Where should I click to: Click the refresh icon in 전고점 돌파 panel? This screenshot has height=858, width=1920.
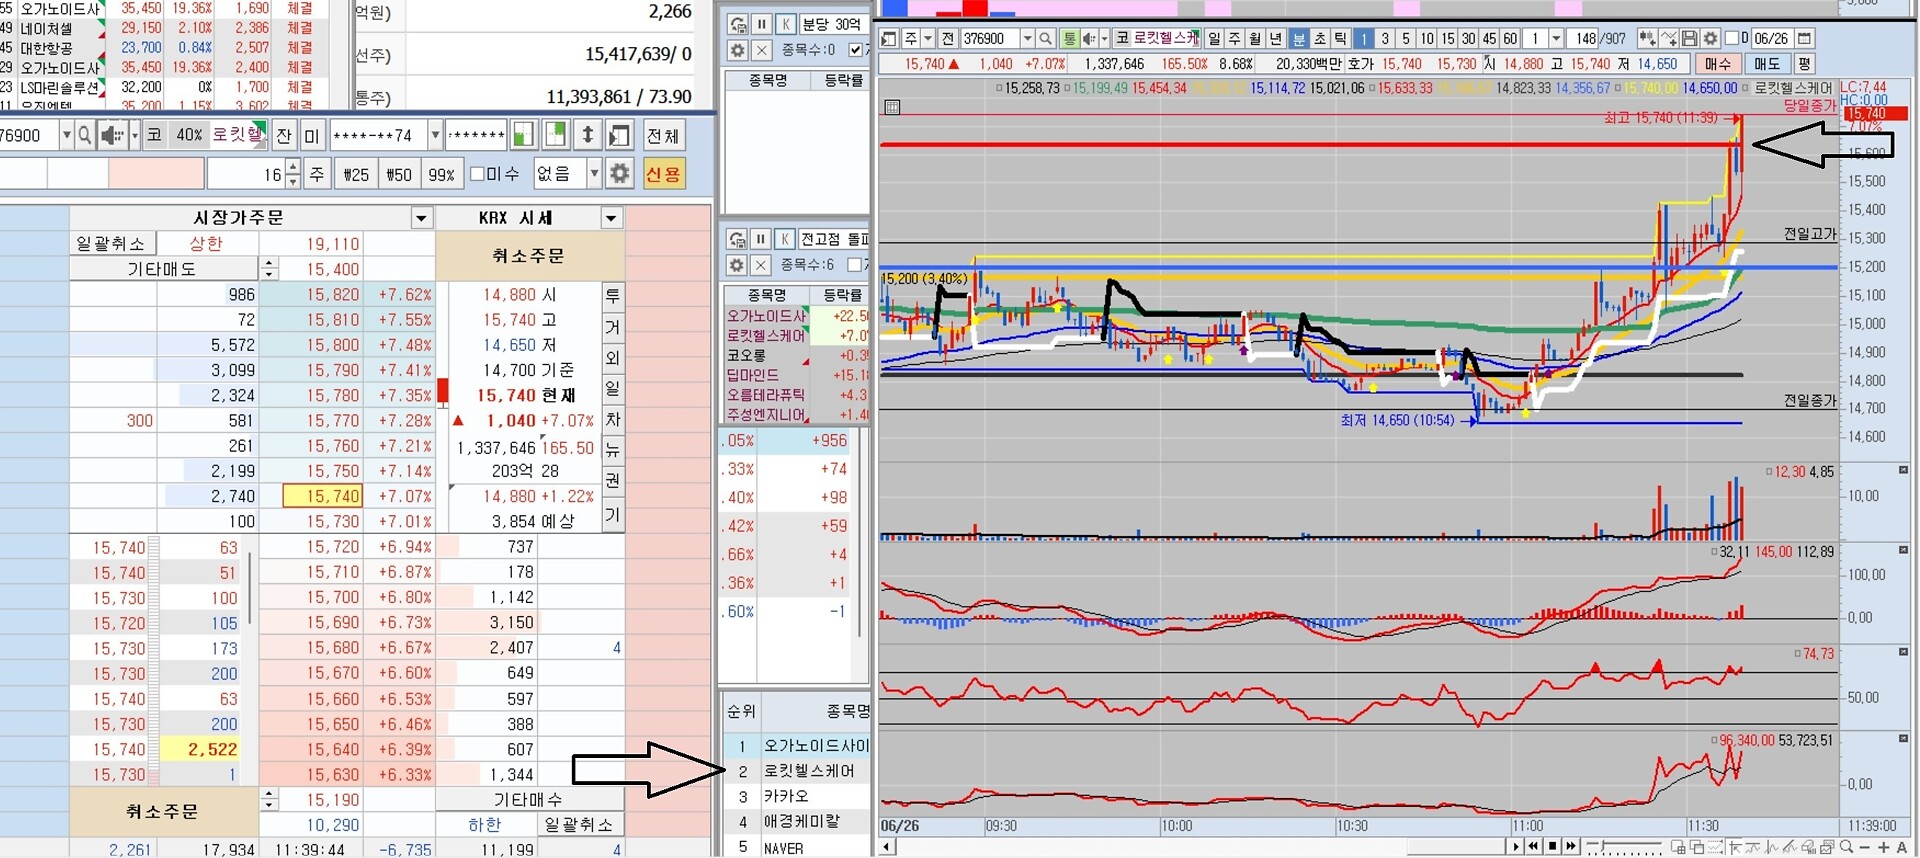pyautogui.click(x=737, y=239)
